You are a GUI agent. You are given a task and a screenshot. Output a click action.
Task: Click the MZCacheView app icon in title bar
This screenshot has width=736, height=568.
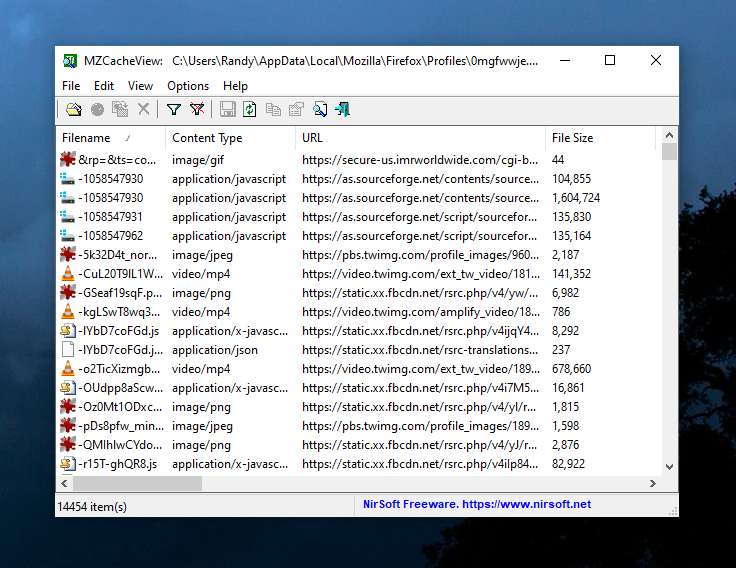(x=70, y=61)
